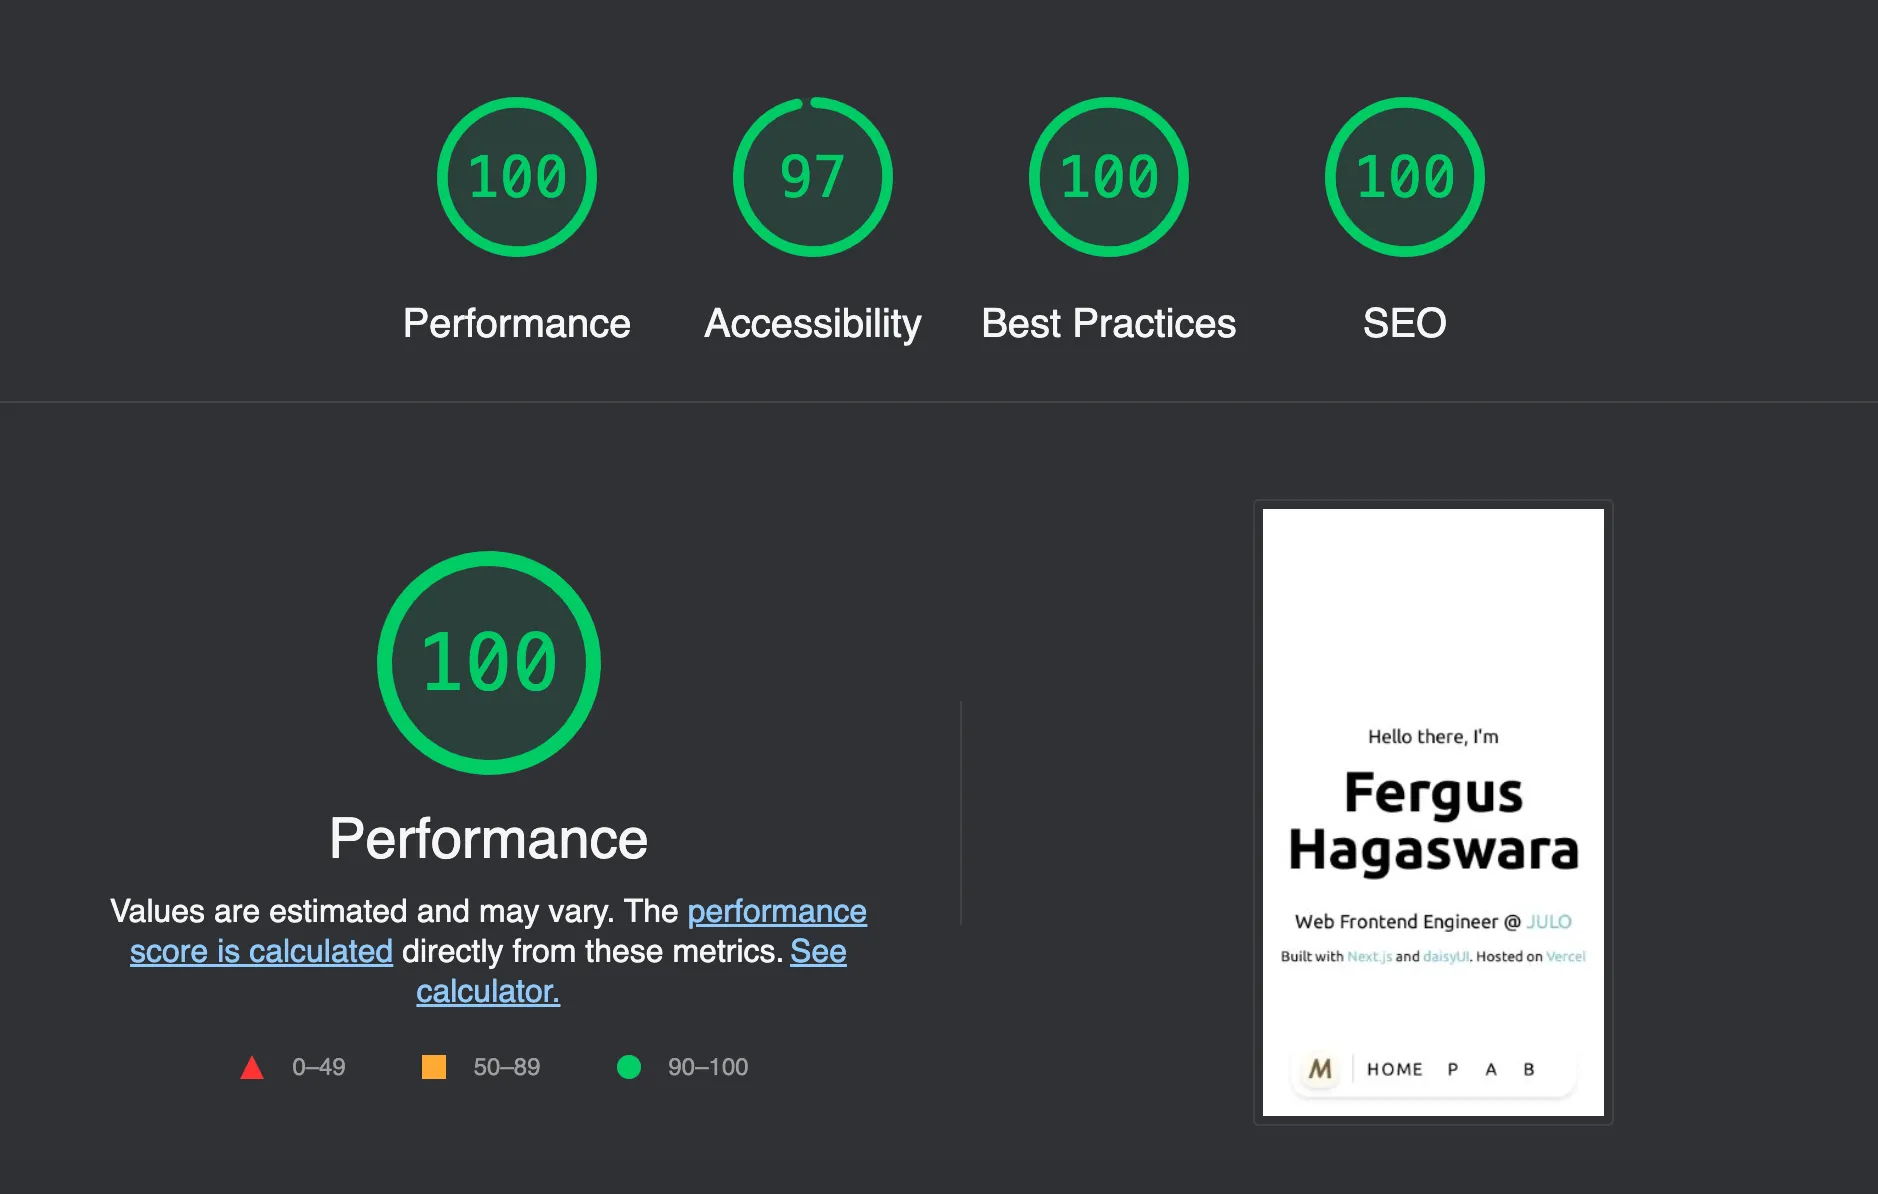Click the Vercel link in the preview

1565,956
